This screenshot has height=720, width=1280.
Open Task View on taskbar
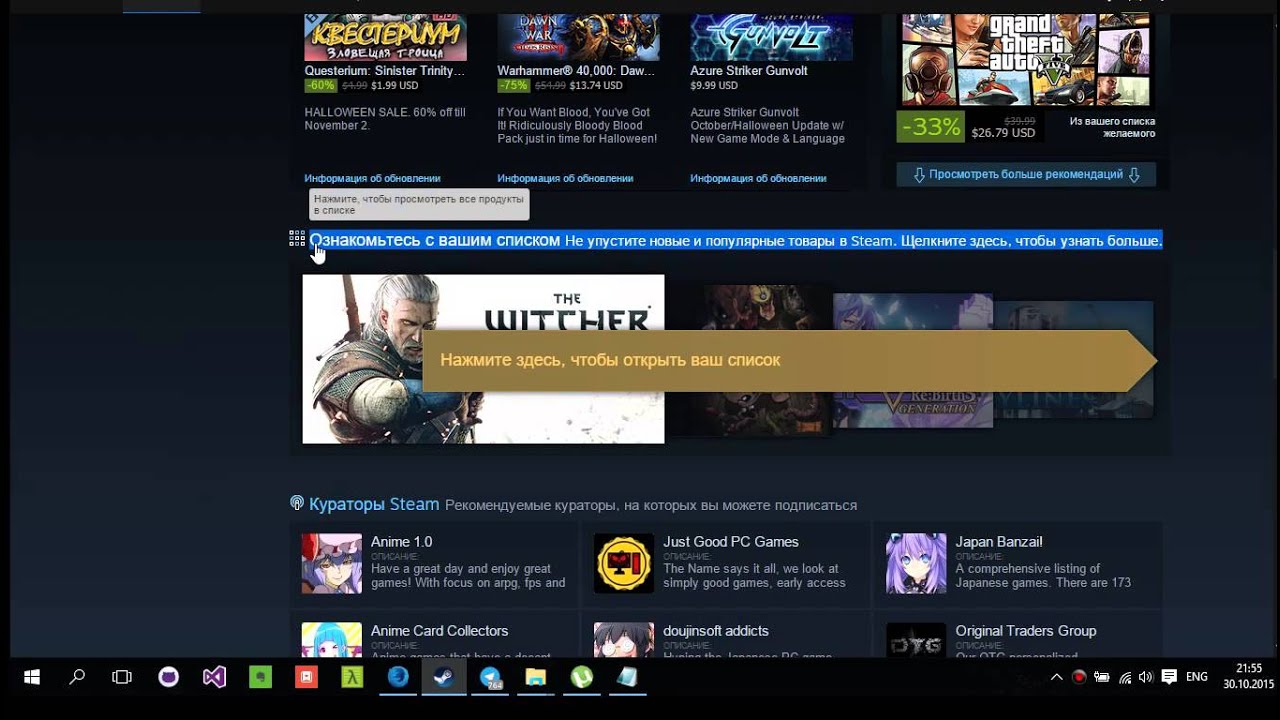coord(122,677)
